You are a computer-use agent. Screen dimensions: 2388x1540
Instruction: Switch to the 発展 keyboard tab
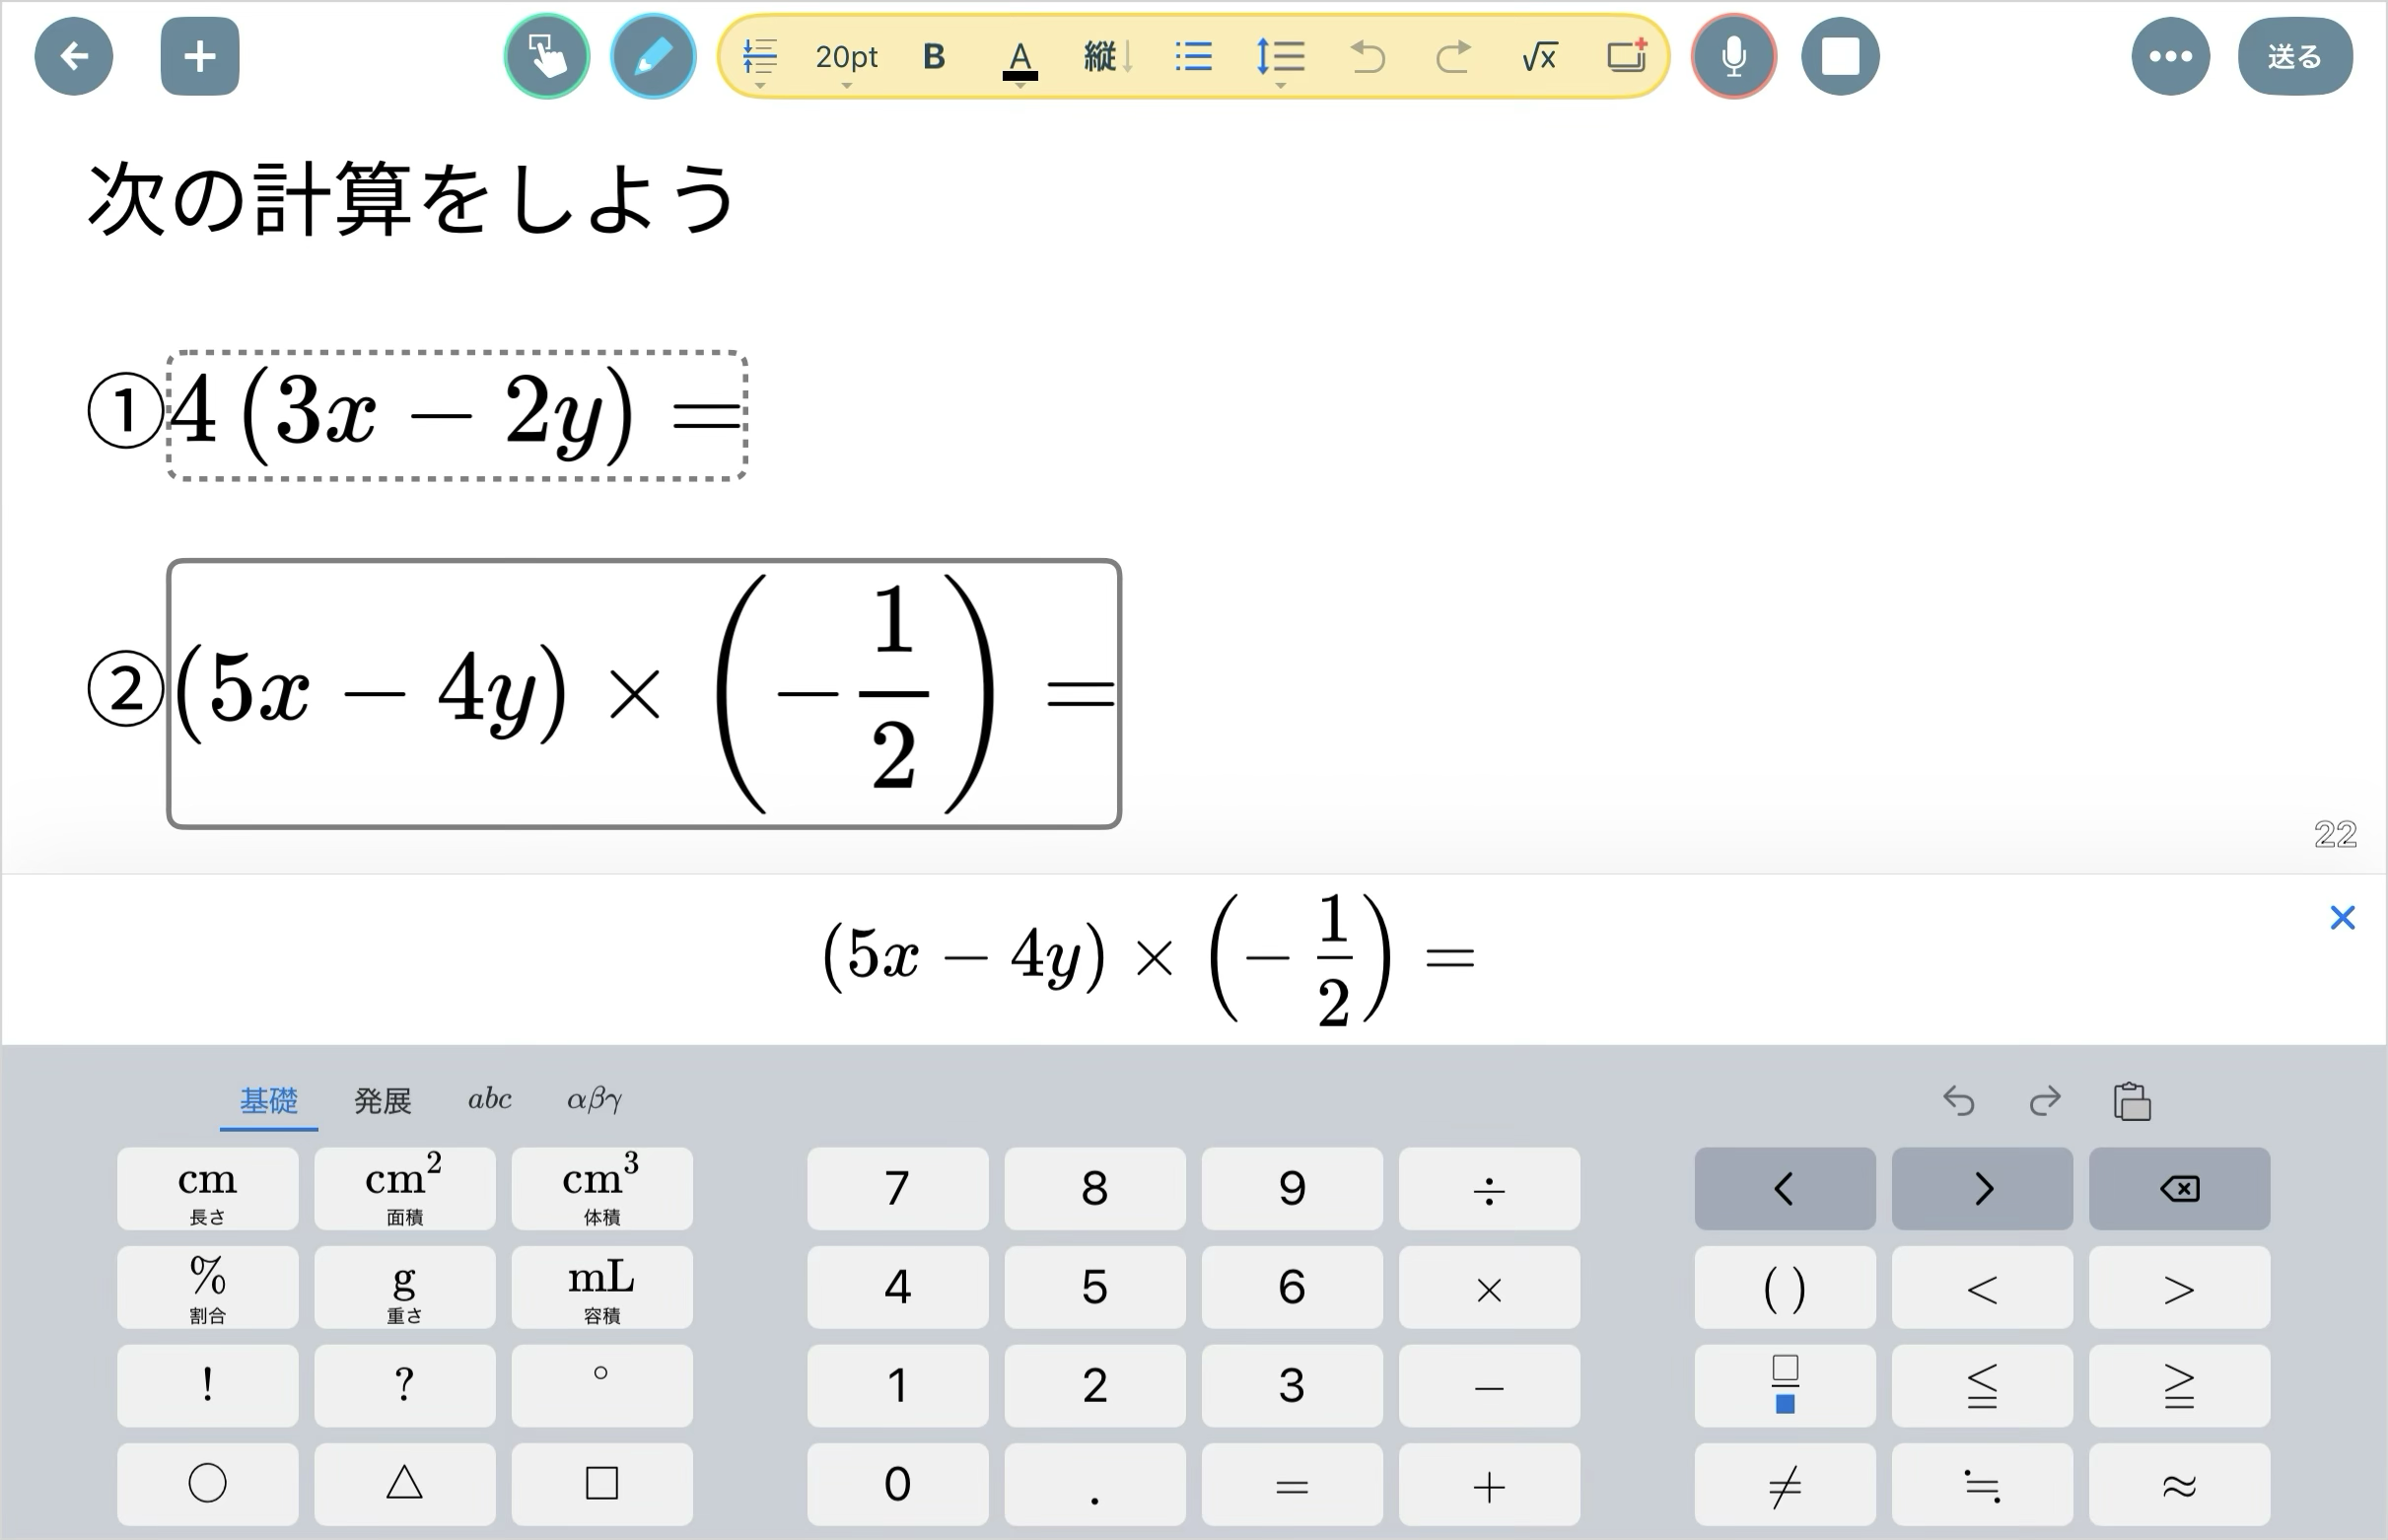click(x=382, y=1101)
